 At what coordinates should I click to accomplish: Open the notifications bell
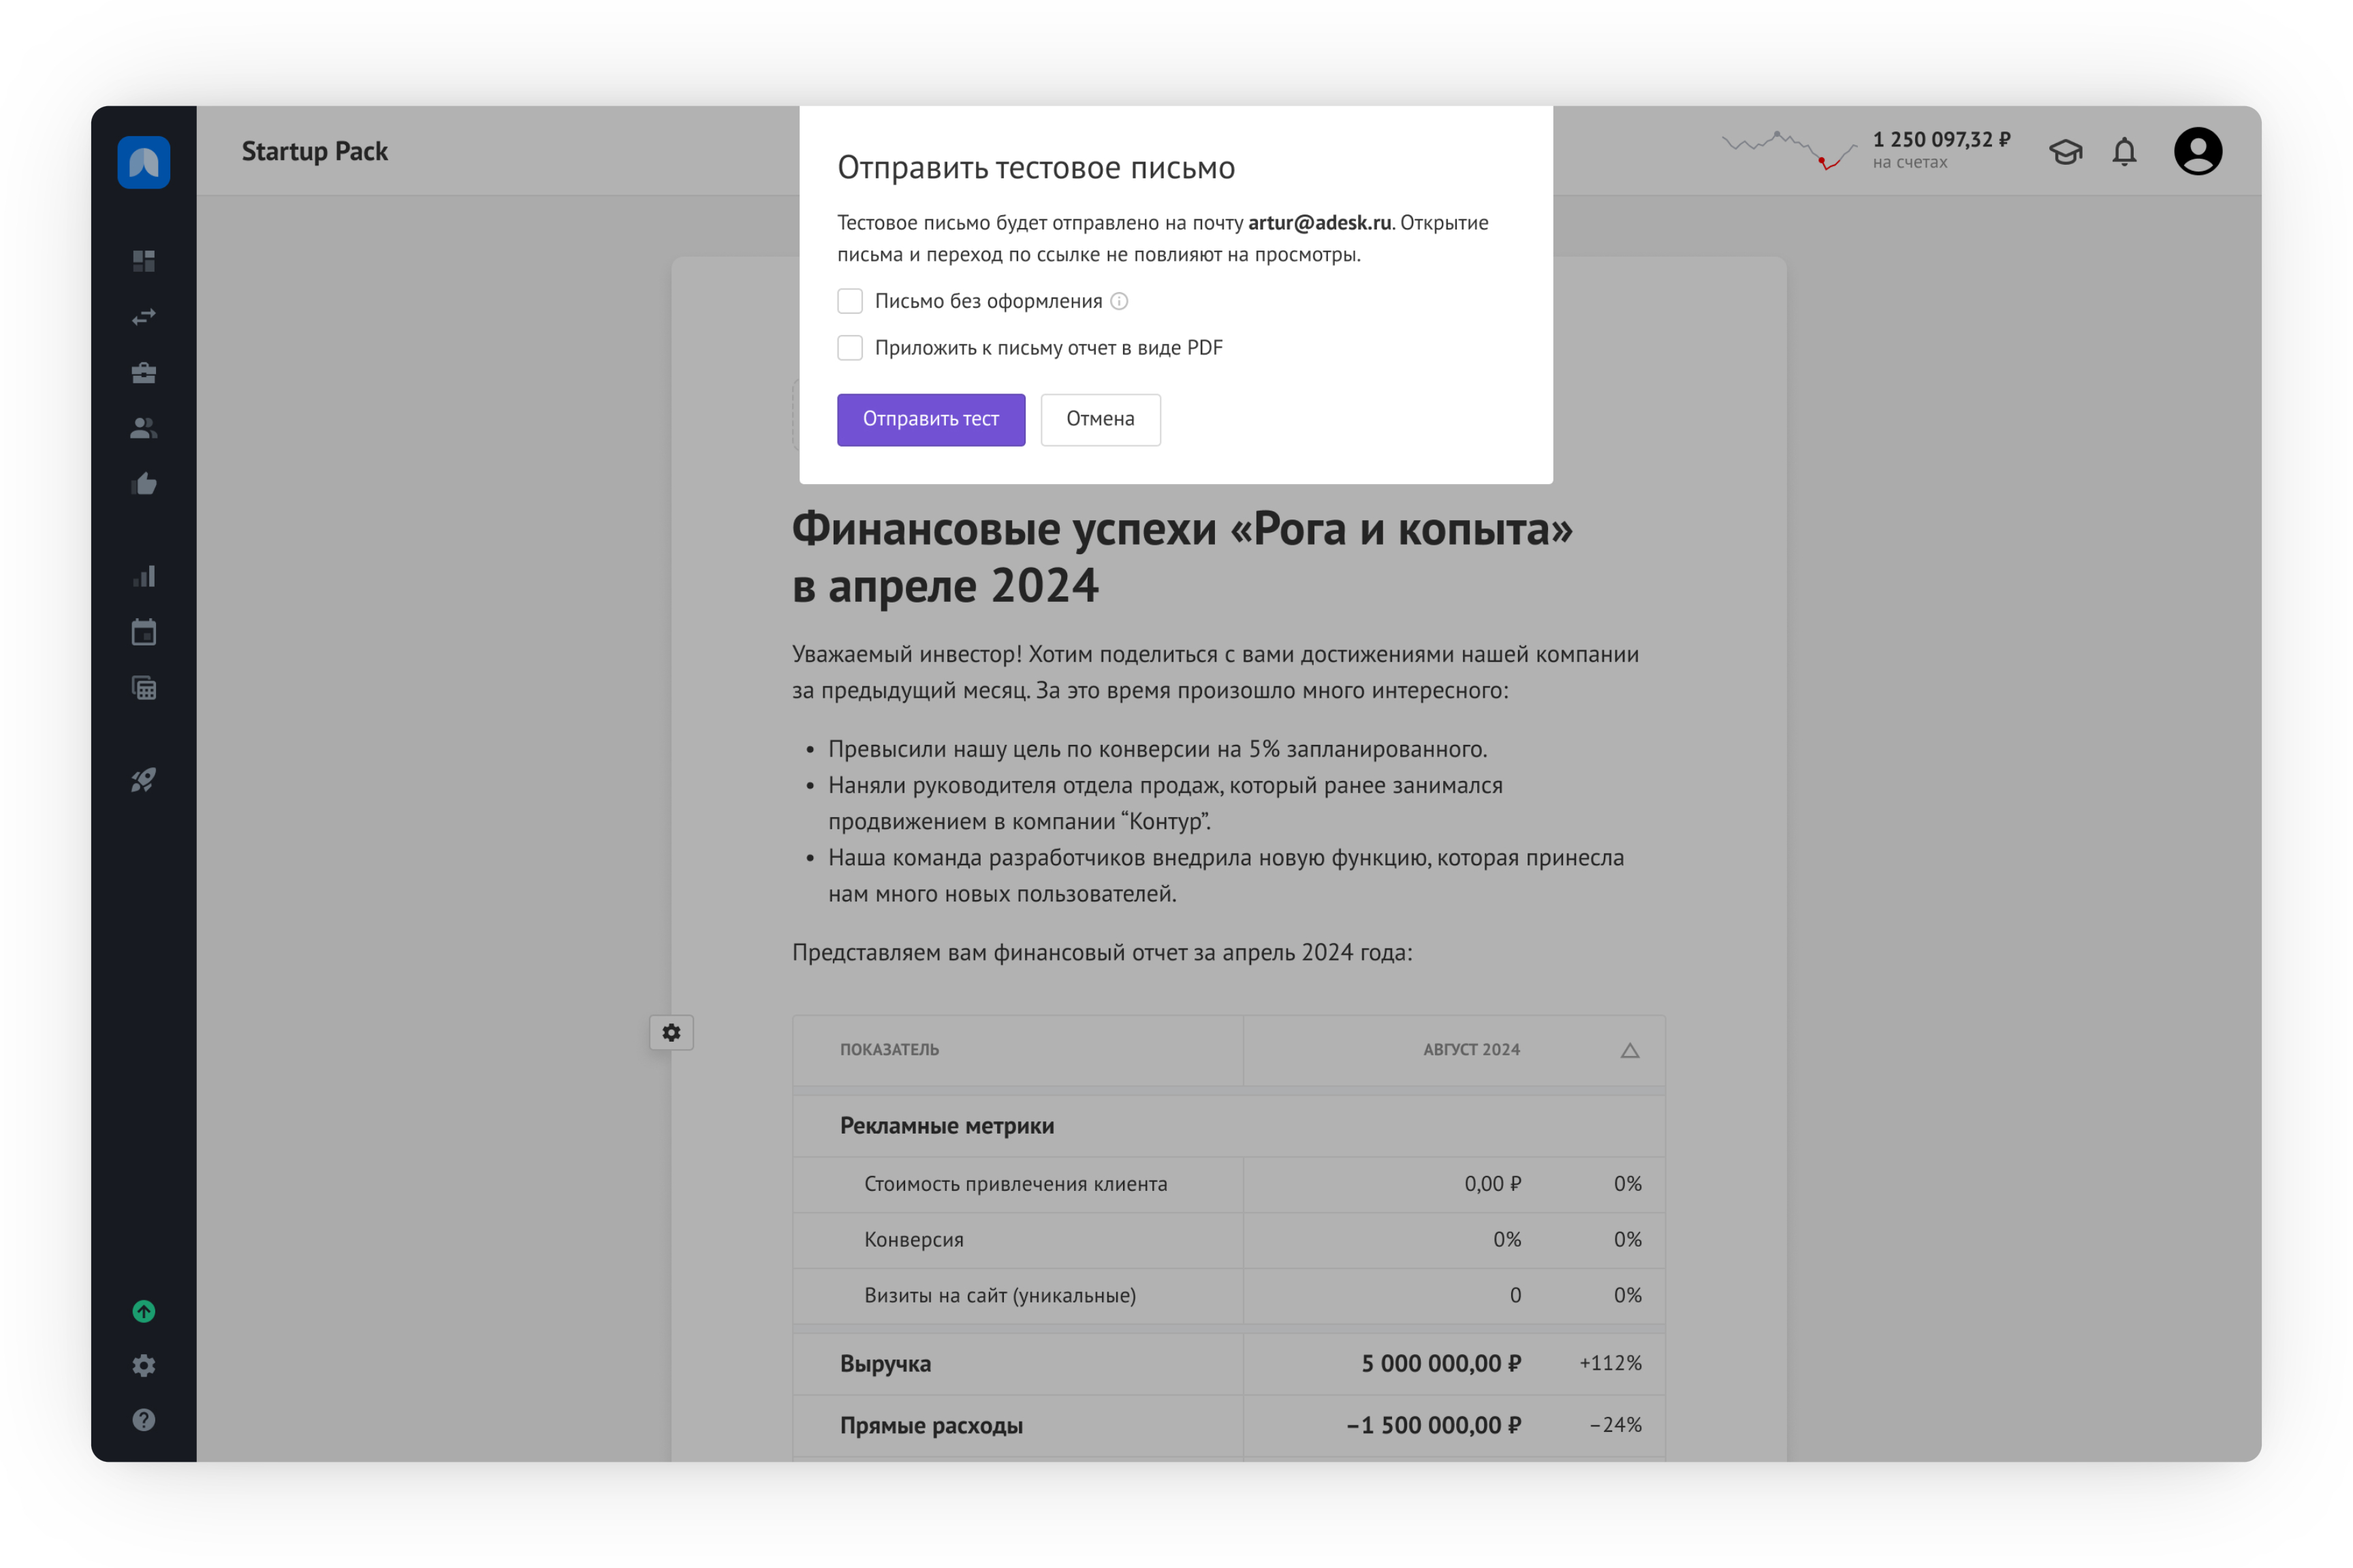click(x=2124, y=152)
